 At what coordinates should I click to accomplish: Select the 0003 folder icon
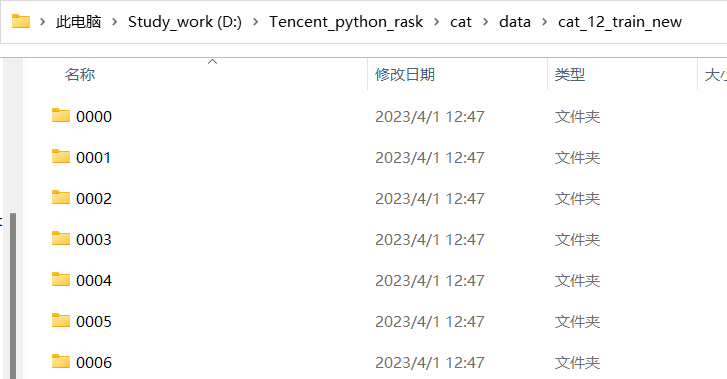(x=61, y=238)
